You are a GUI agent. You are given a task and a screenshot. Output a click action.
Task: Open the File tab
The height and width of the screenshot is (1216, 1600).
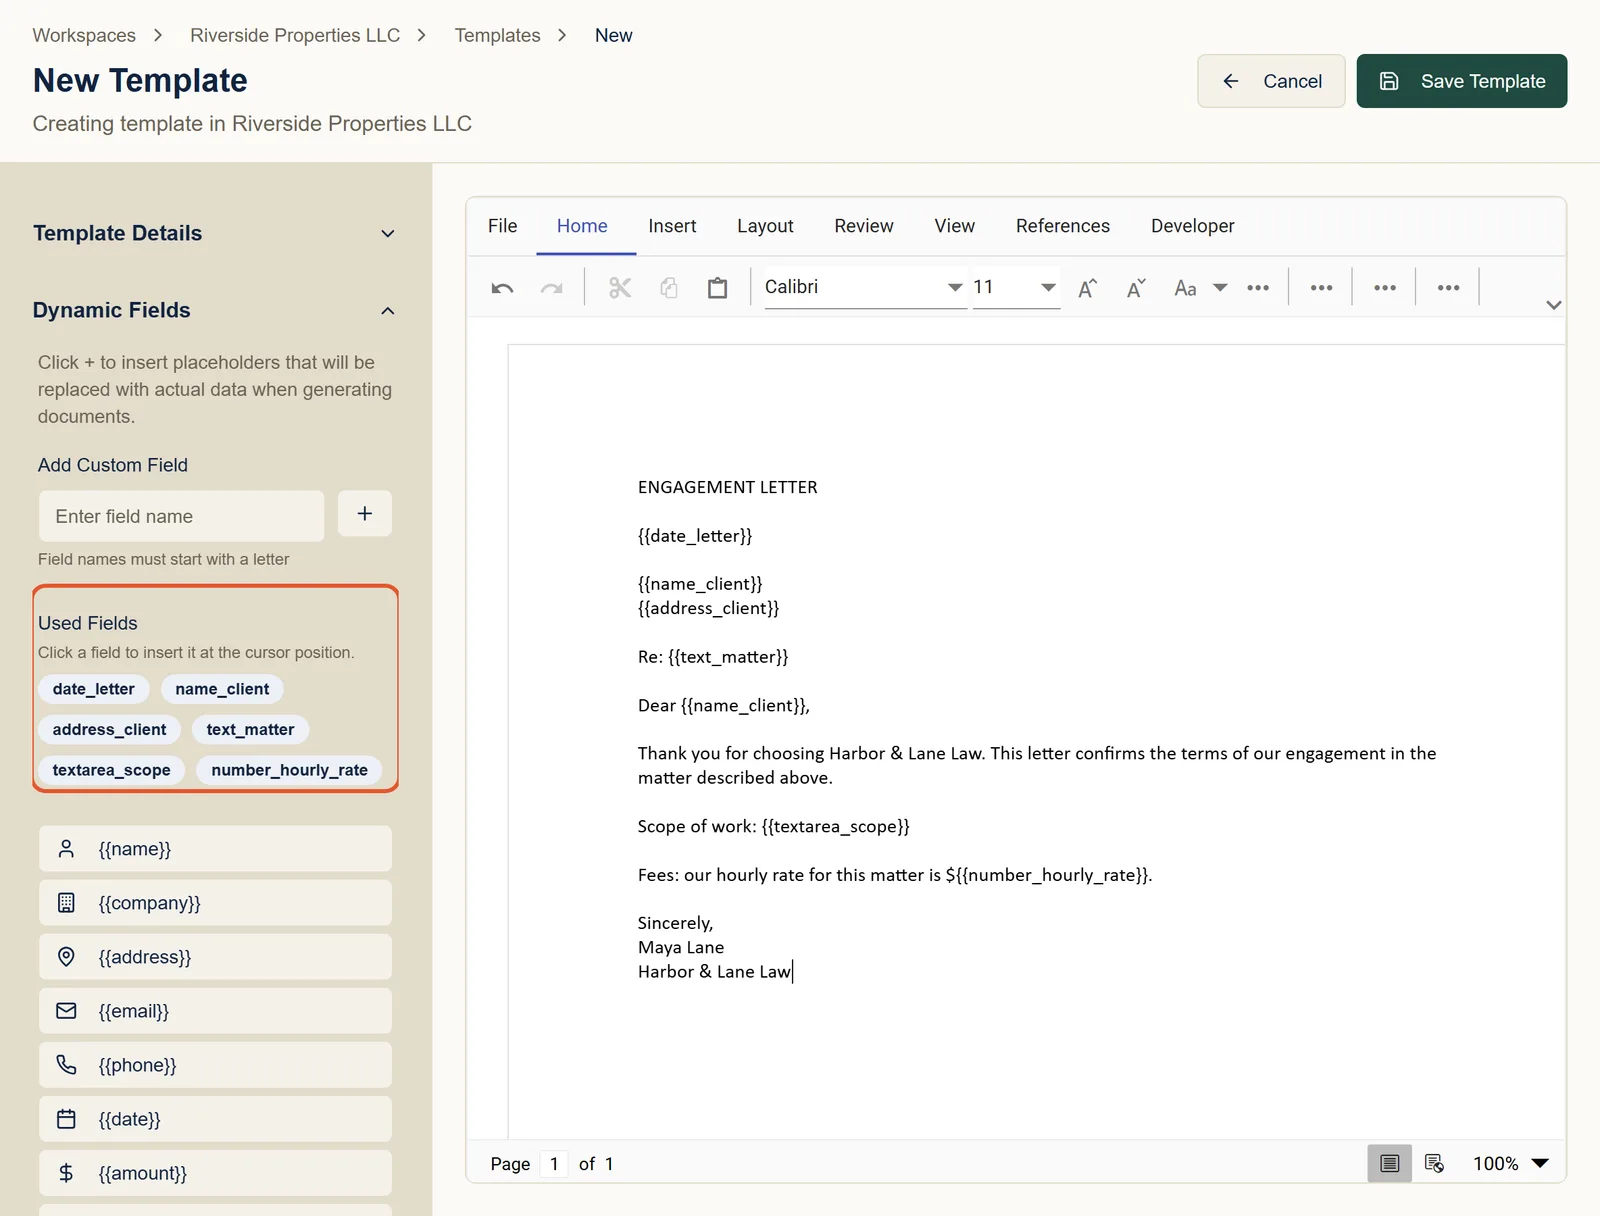tap(503, 226)
